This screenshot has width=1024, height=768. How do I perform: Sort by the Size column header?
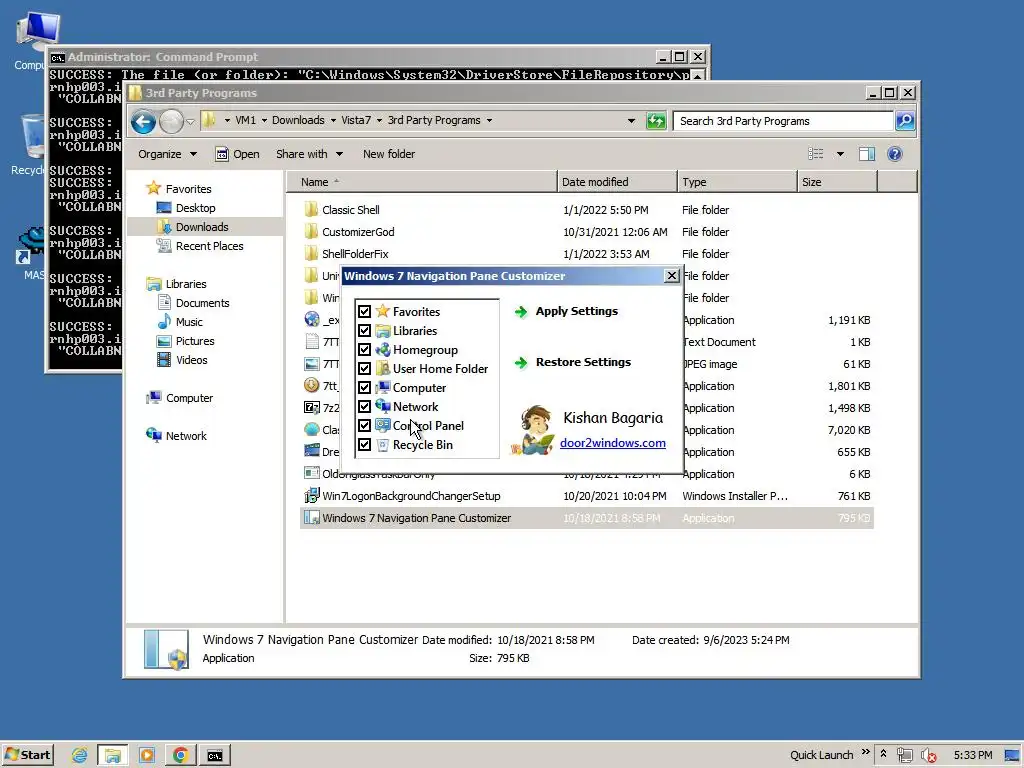click(837, 182)
